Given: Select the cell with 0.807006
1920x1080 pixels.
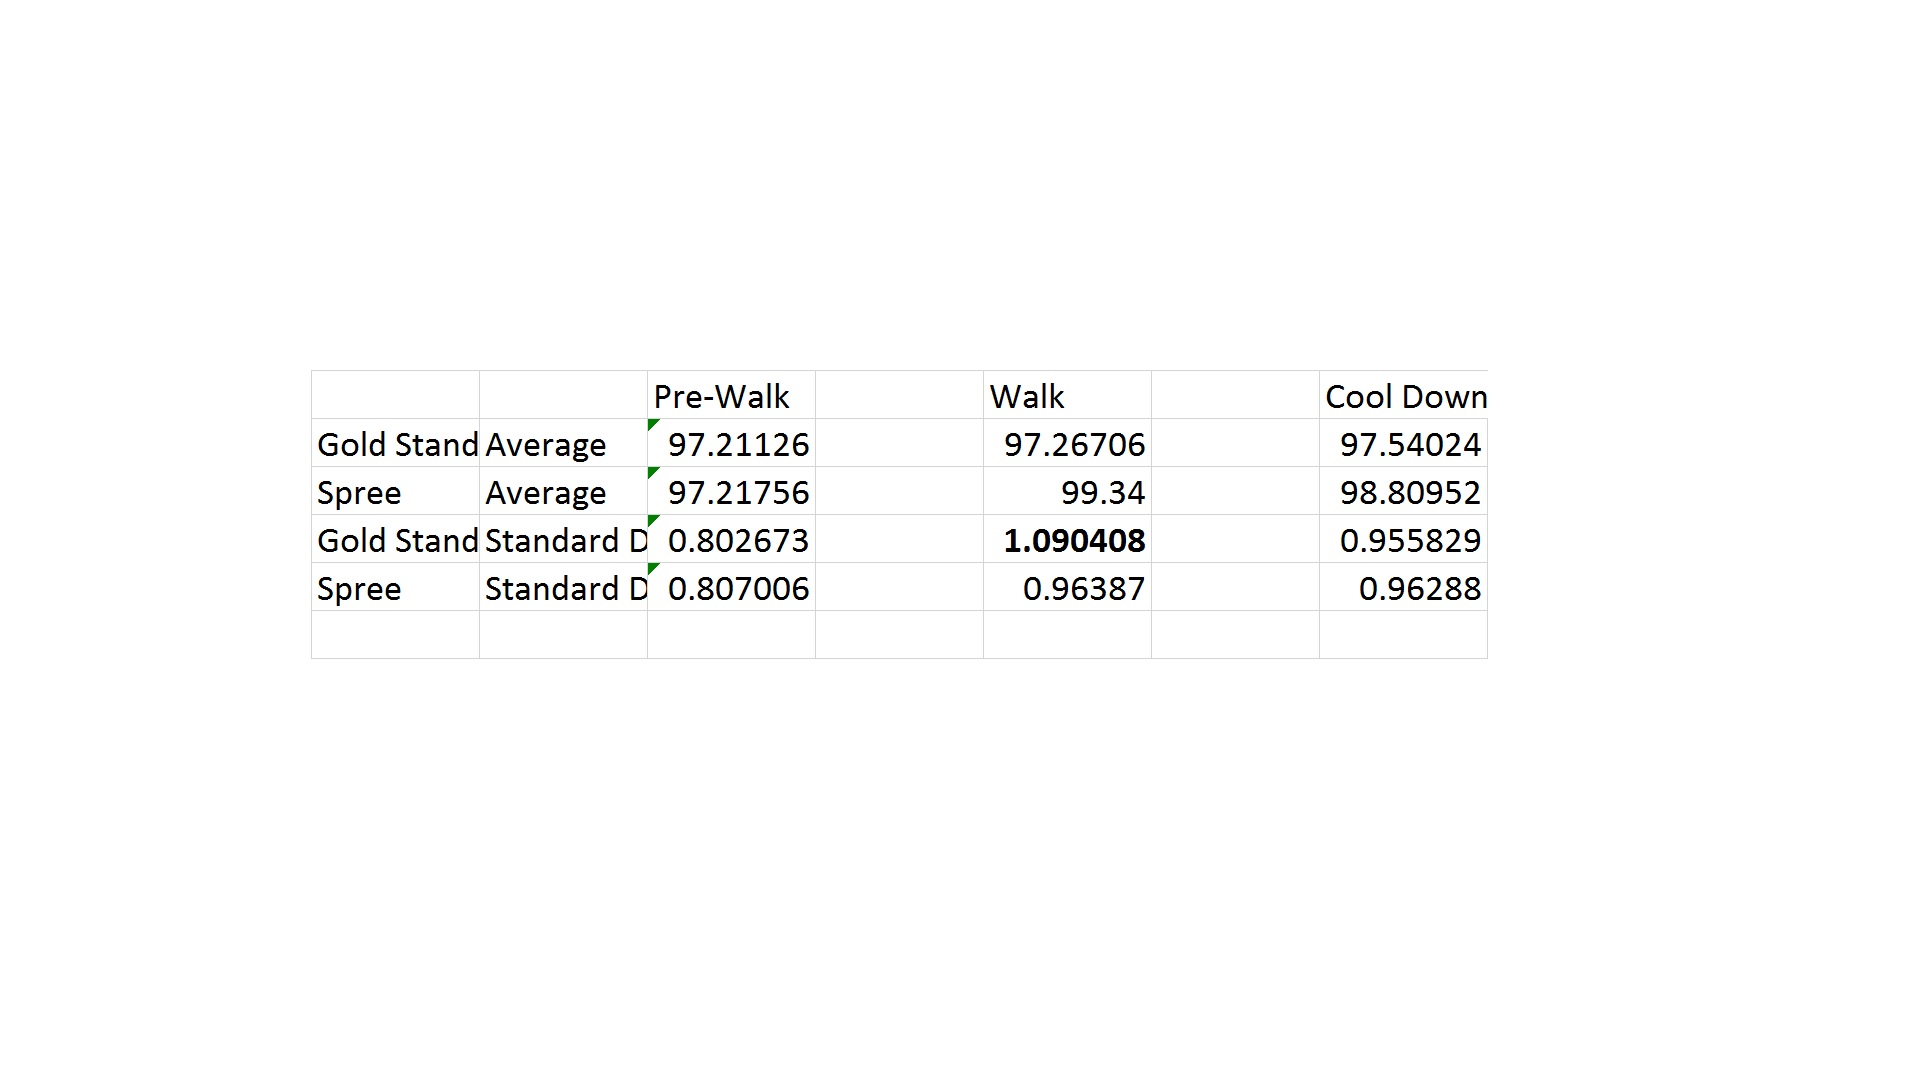Looking at the screenshot, I should click(x=731, y=588).
